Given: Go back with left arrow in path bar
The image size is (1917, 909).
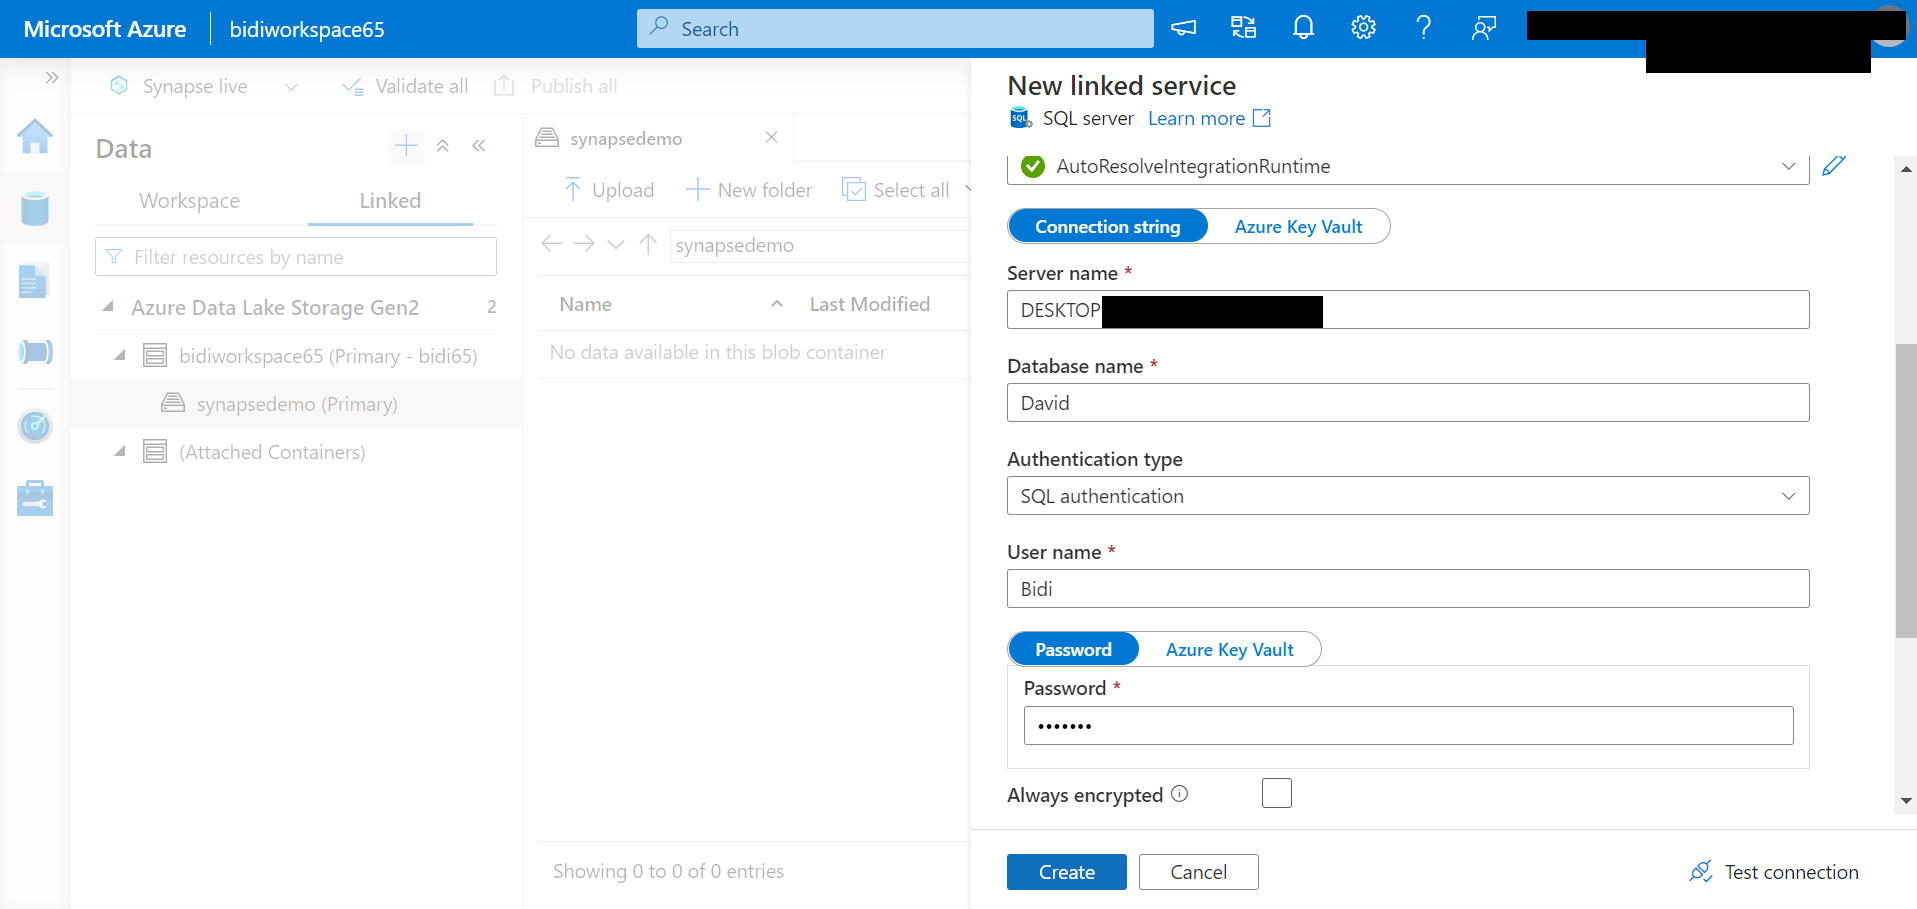Looking at the screenshot, I should coord(551,244).
